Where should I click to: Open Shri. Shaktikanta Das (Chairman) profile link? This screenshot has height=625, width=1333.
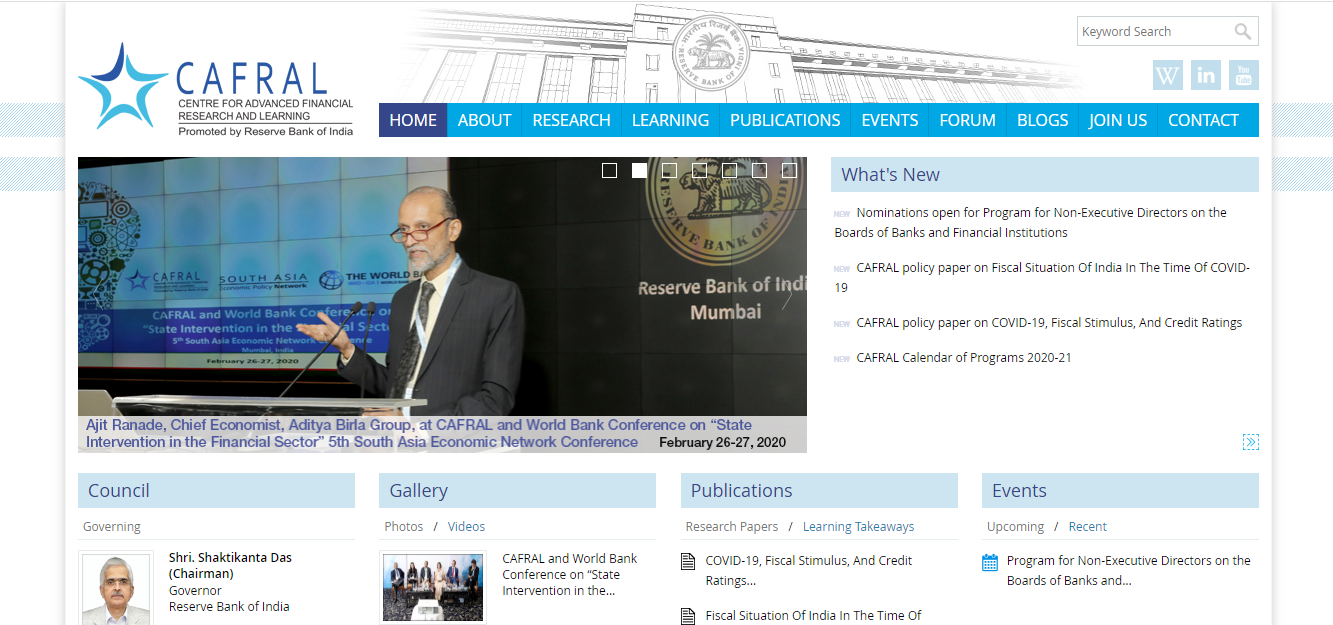[230, 565]
